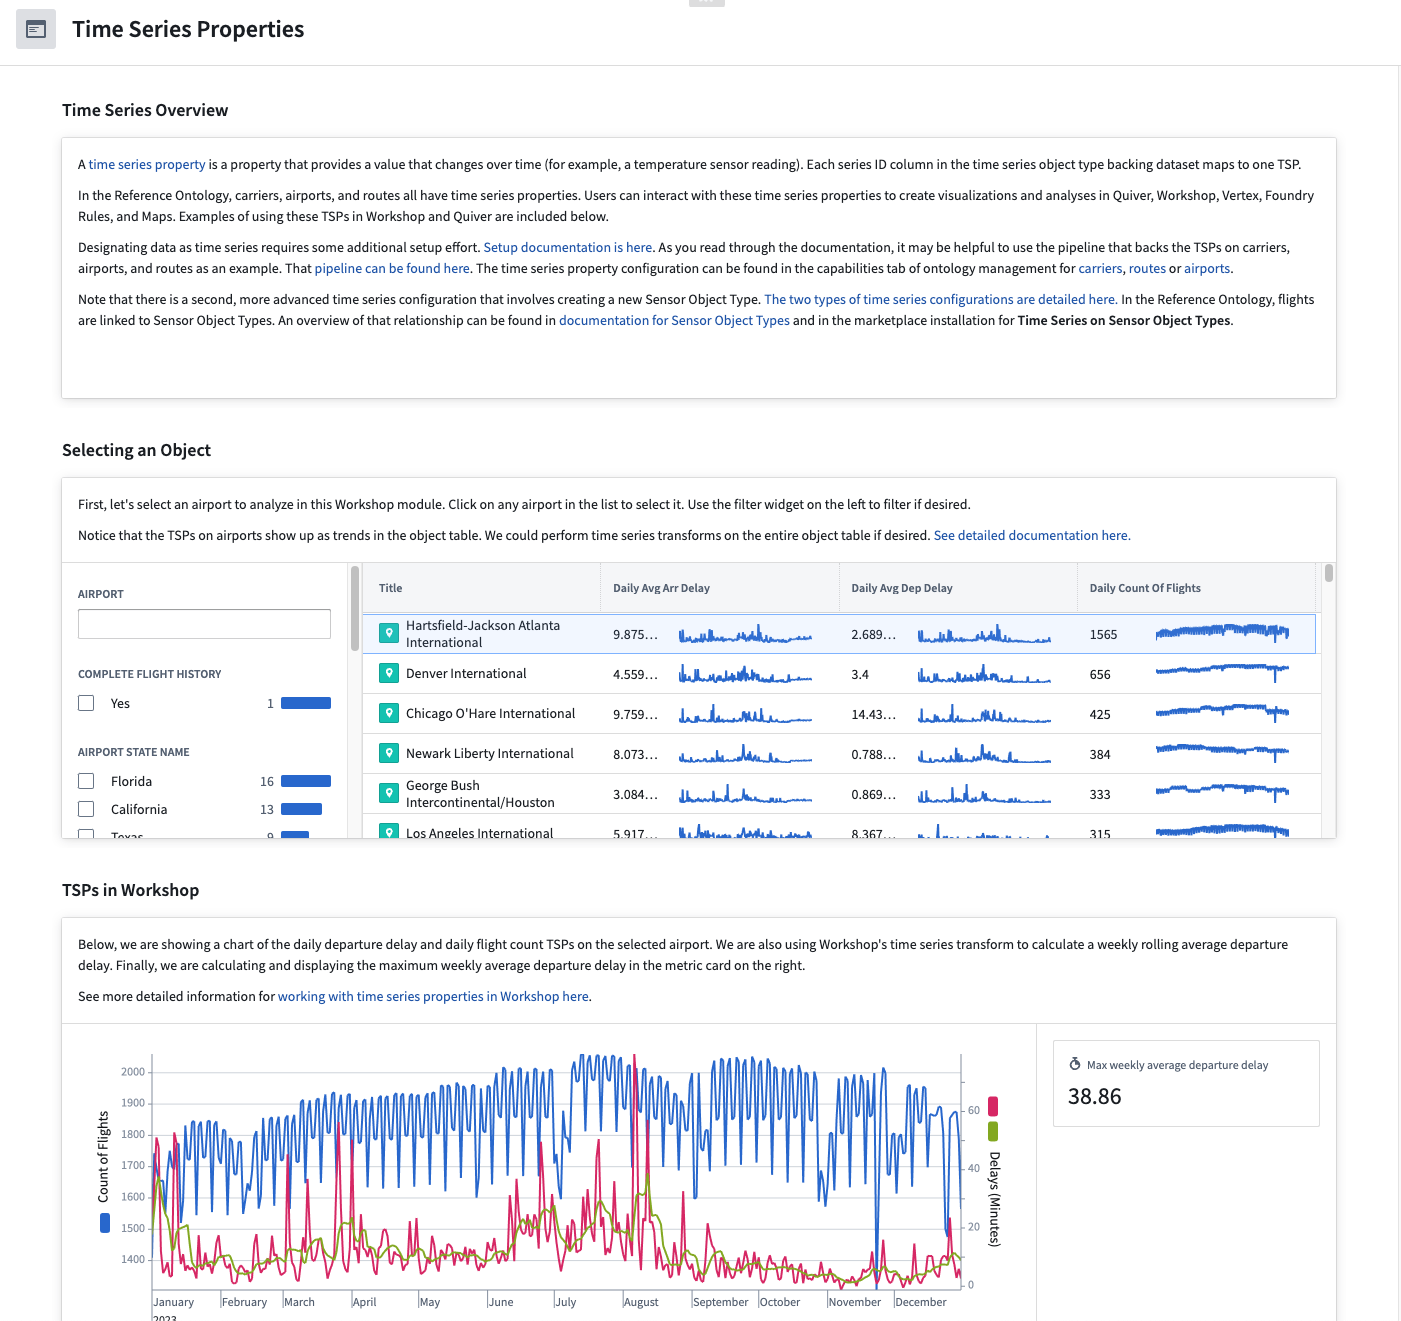Click the blue Count of Flights legend swatch
This screenshot has width=1401, height=1321.
click(x=105, y=1223)
